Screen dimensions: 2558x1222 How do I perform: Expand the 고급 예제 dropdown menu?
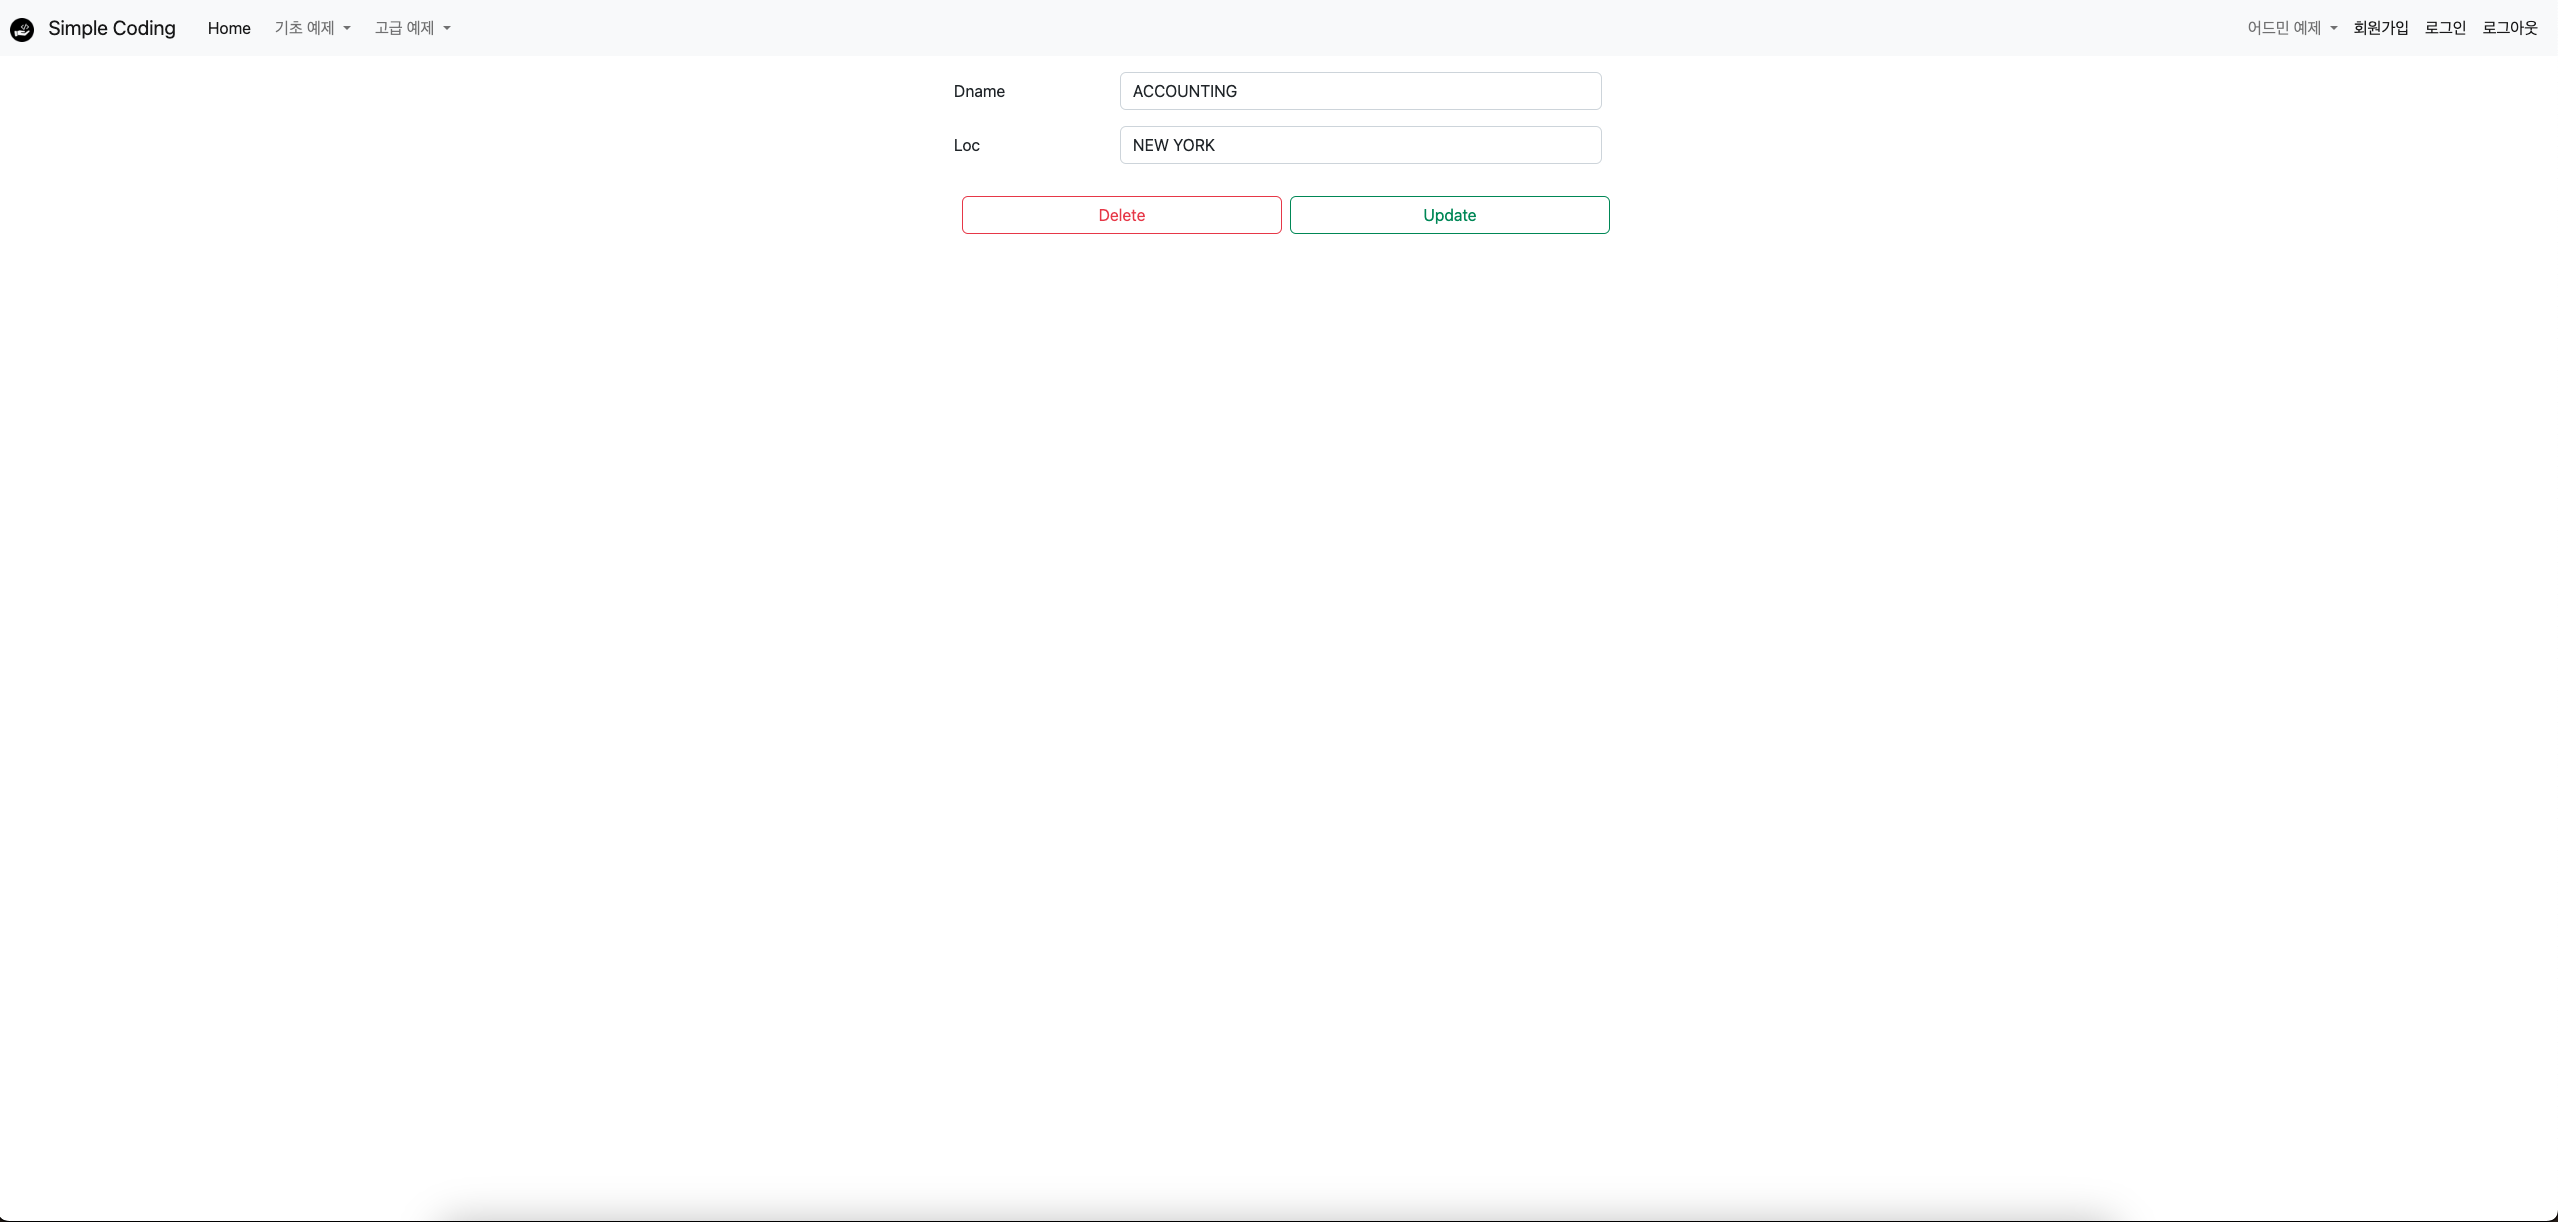click(404, 28)
